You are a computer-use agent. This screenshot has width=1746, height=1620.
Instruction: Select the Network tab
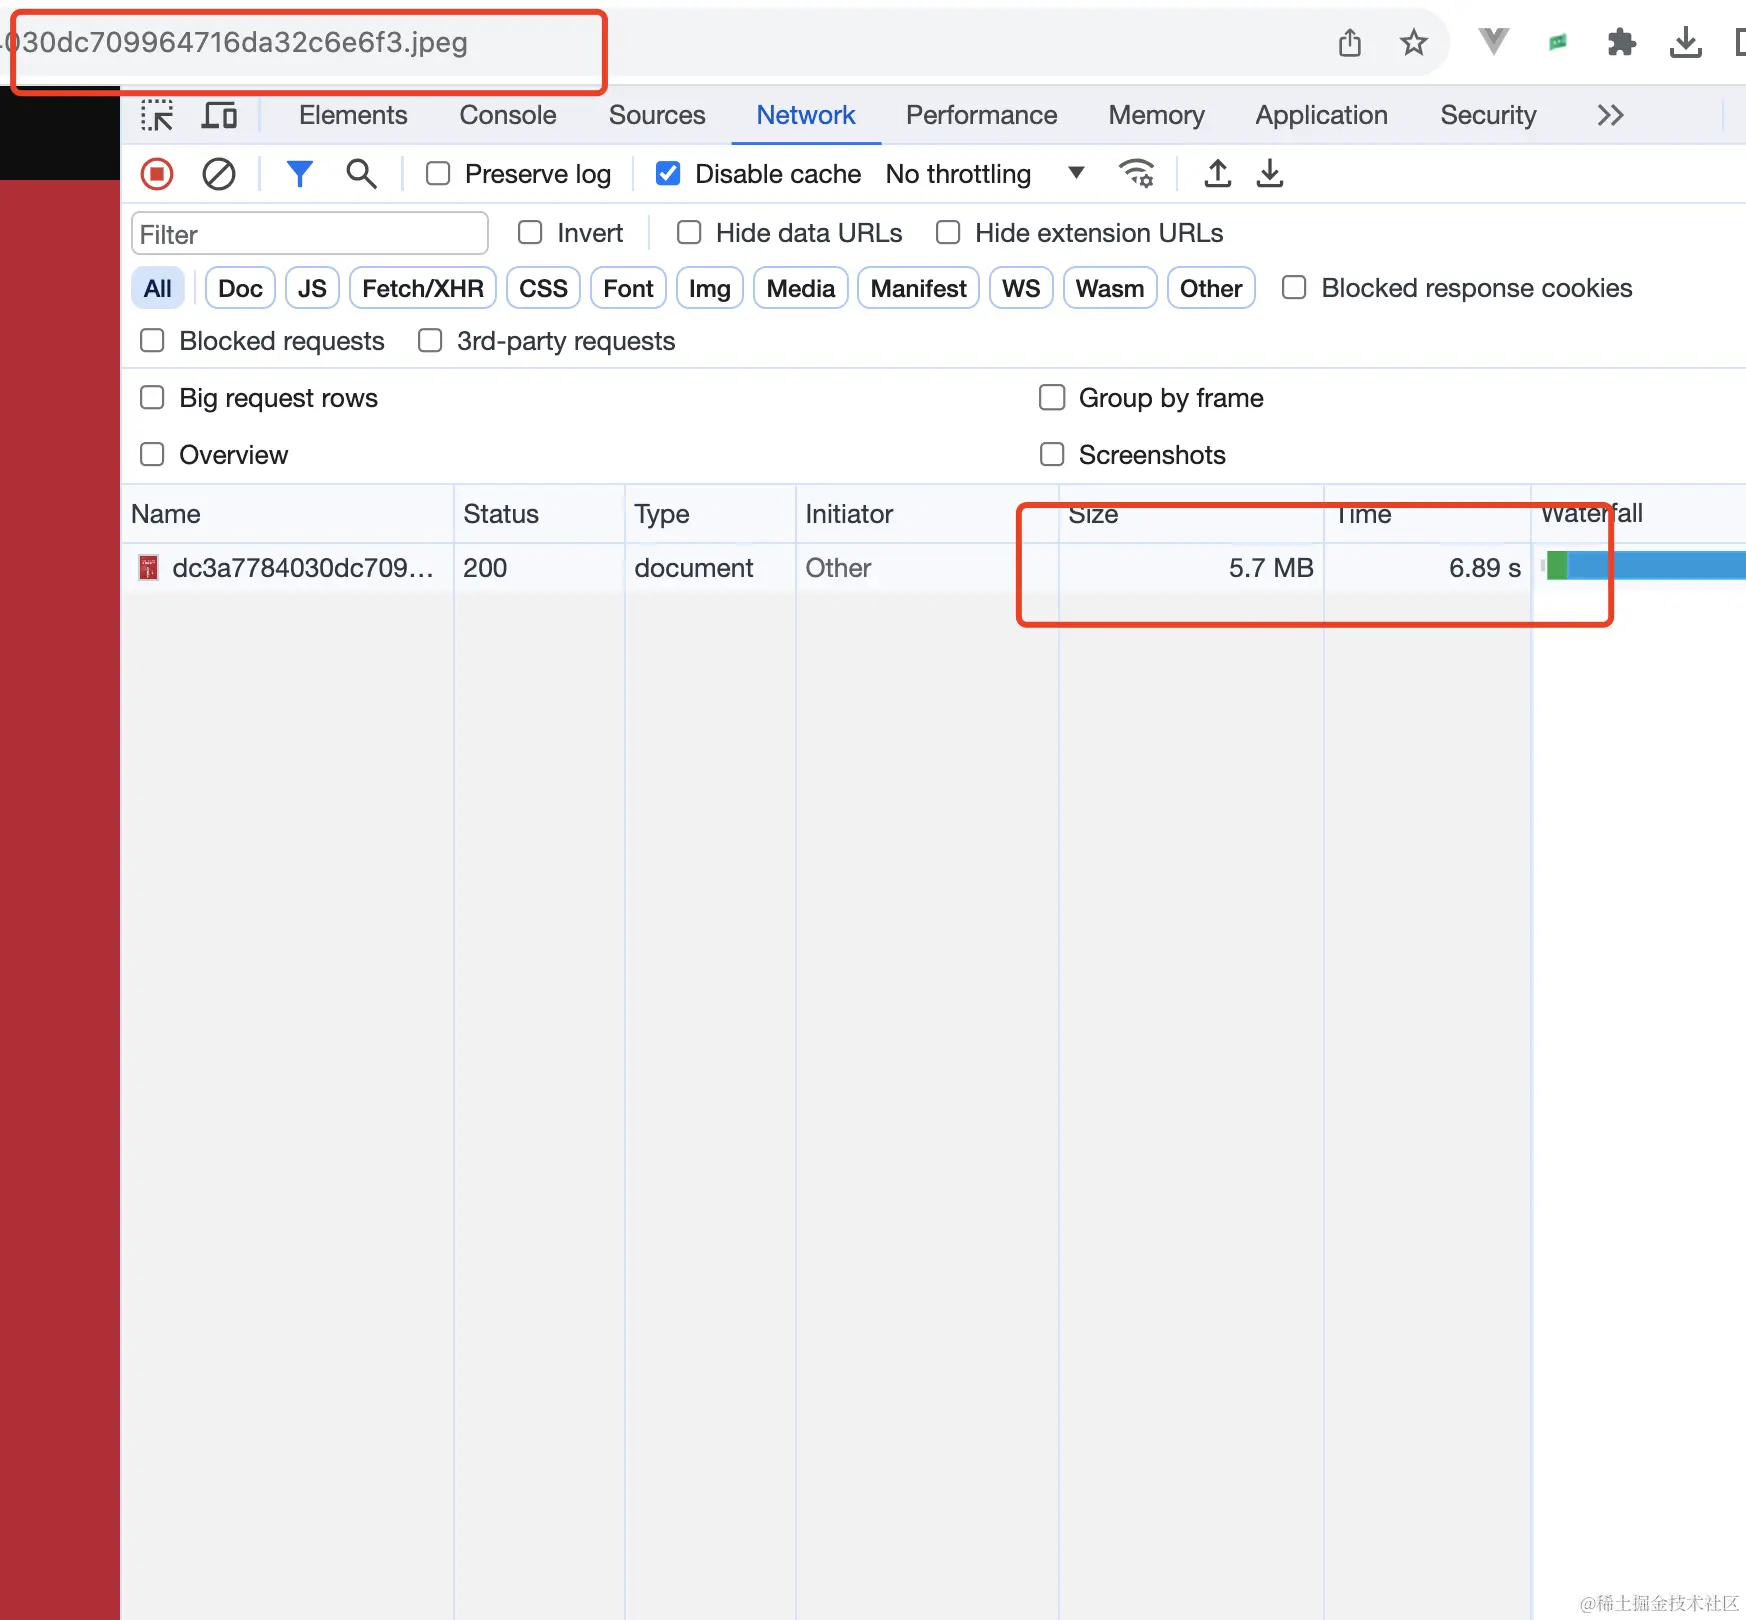806,116
